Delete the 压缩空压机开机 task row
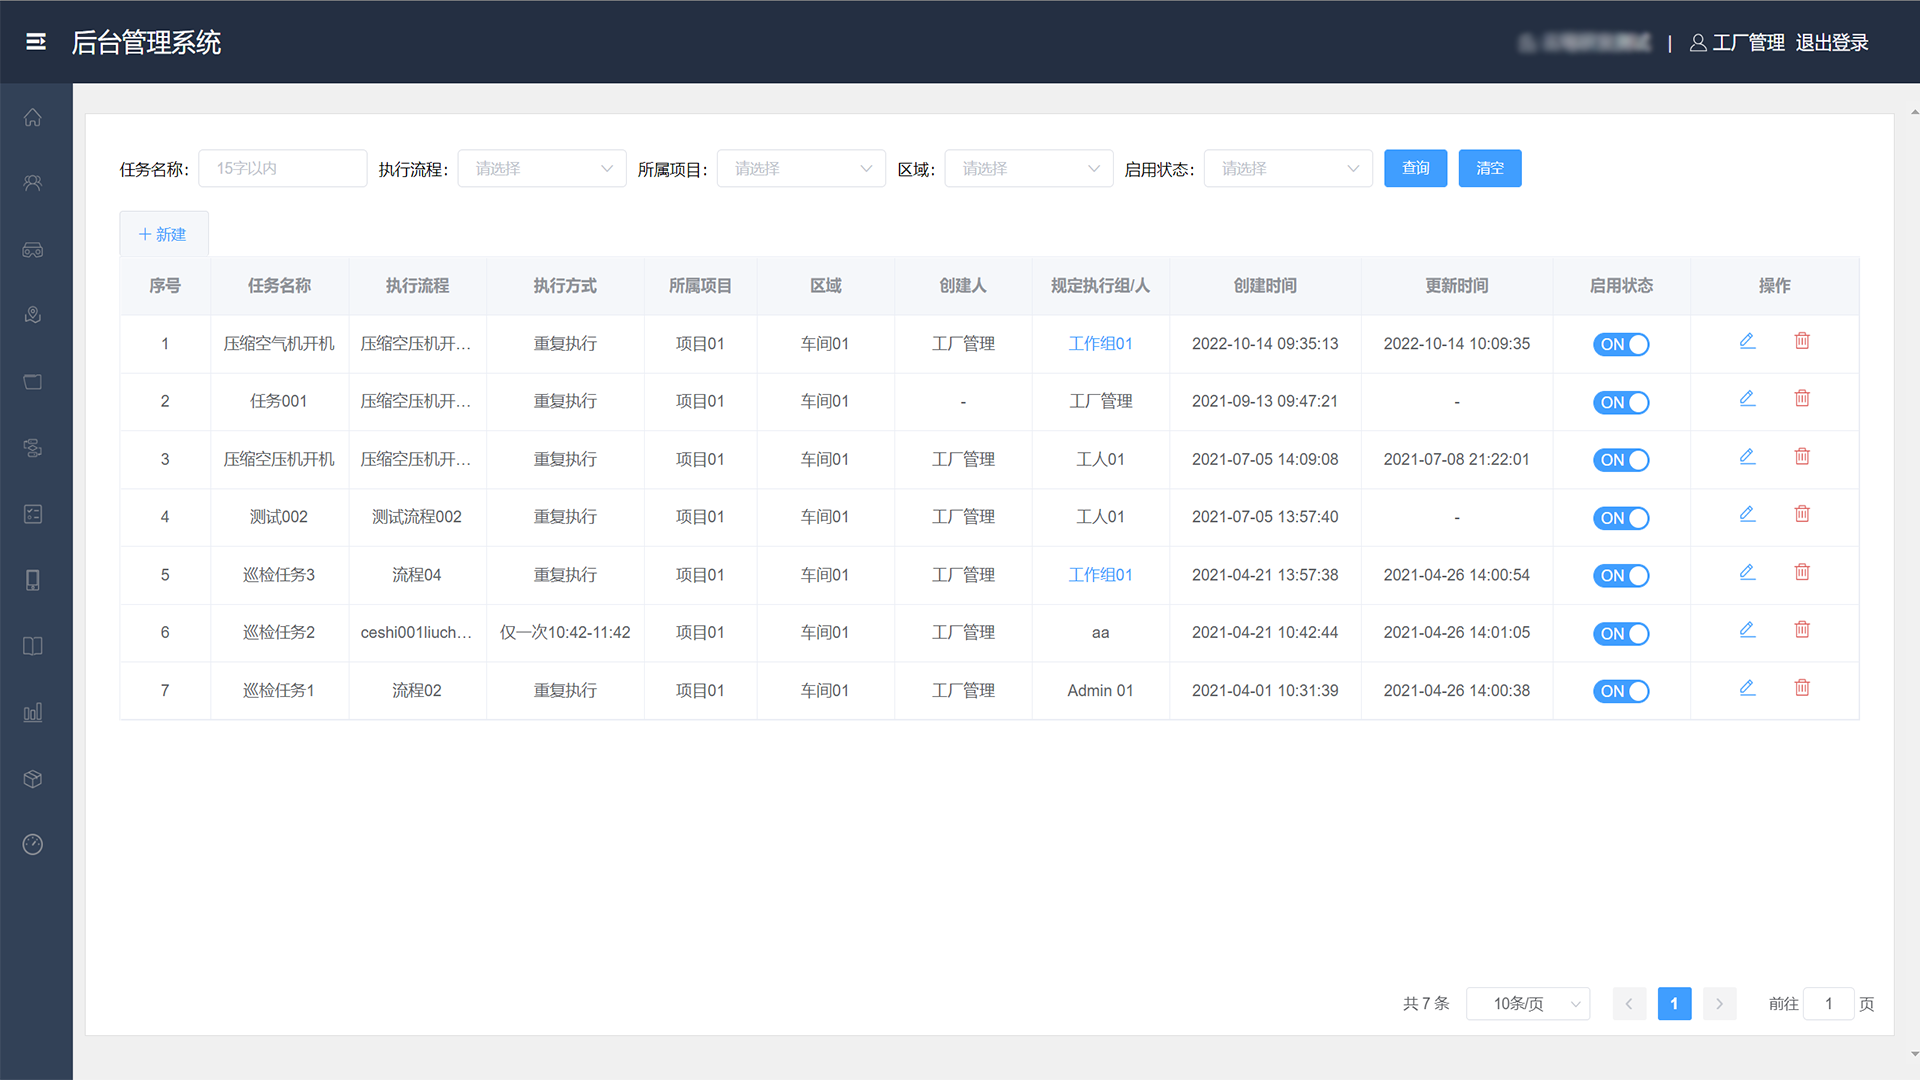1920x1080 pixels. [x=1802, y=457]
